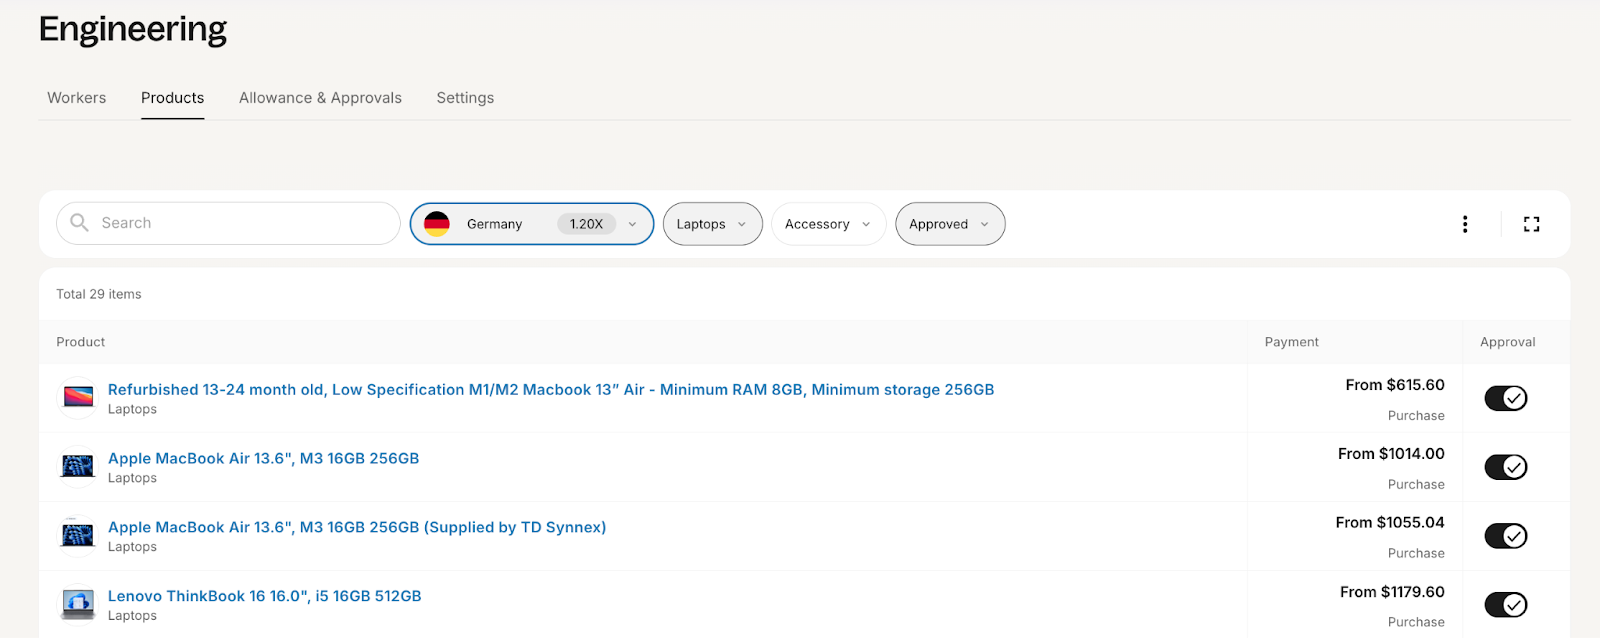
Task: Open the Accessory filter dropdown
Action: (828, 224)
